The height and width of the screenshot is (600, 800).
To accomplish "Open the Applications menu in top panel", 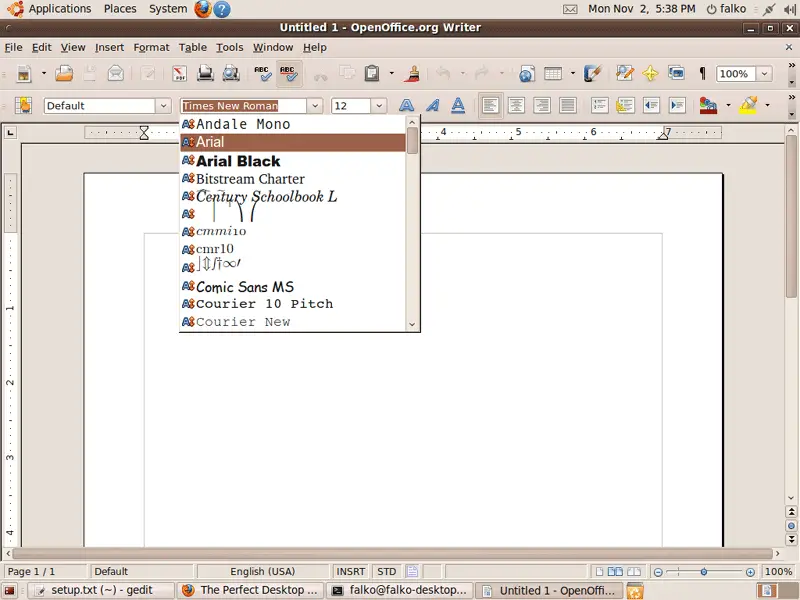I will pos(60,9).
